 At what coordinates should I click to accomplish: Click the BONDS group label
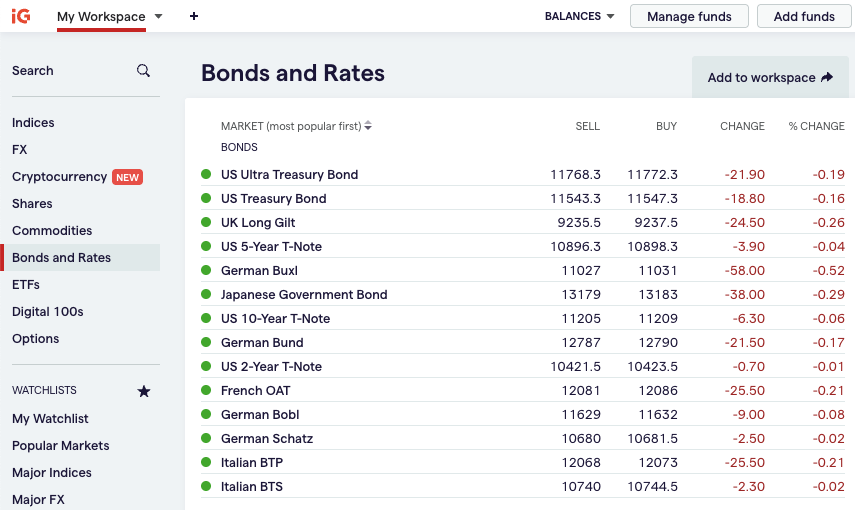[x=239, y=147]
